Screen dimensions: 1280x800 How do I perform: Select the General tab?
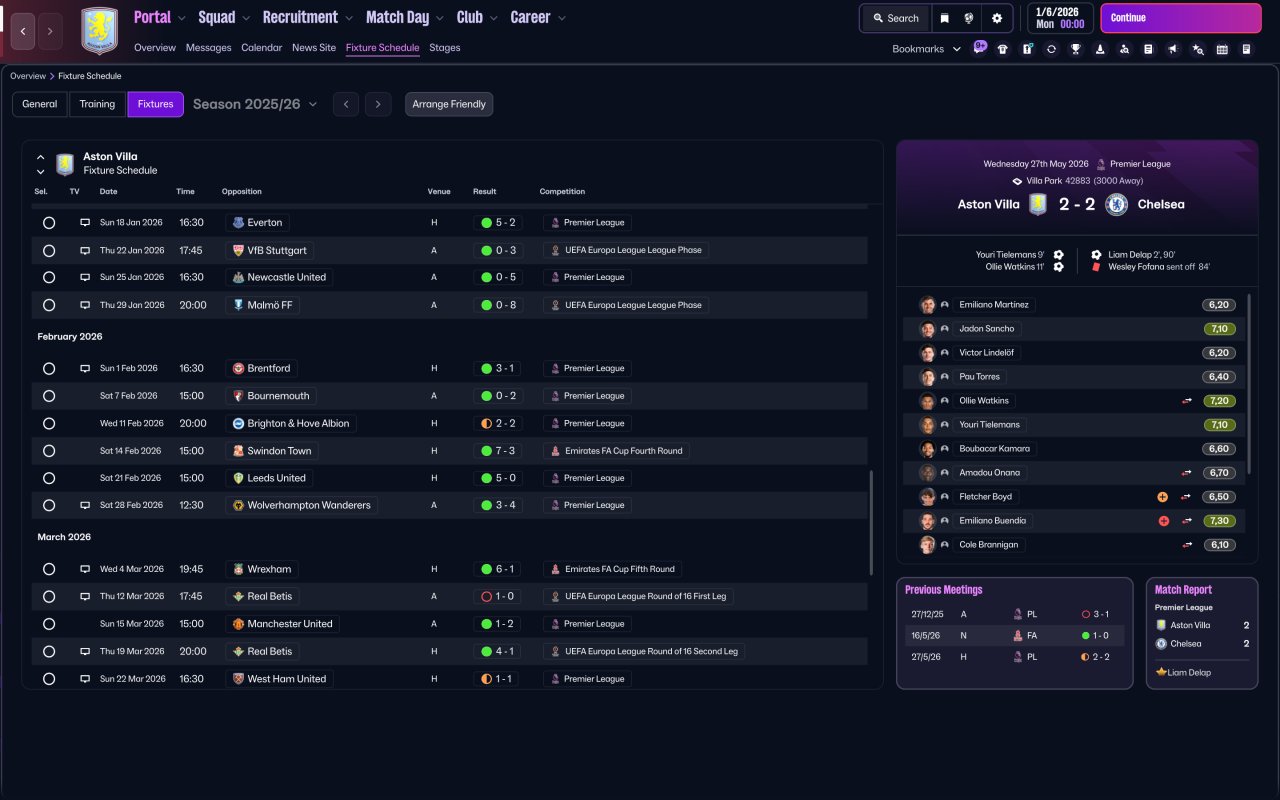coord(40,104)
